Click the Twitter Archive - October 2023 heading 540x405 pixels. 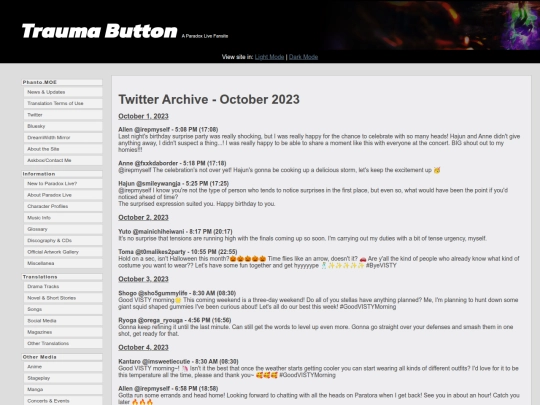209,100
